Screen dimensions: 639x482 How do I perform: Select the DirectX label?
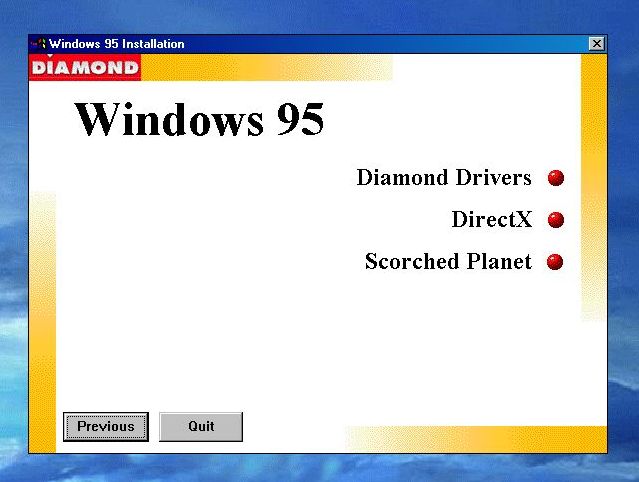[492, 220]
